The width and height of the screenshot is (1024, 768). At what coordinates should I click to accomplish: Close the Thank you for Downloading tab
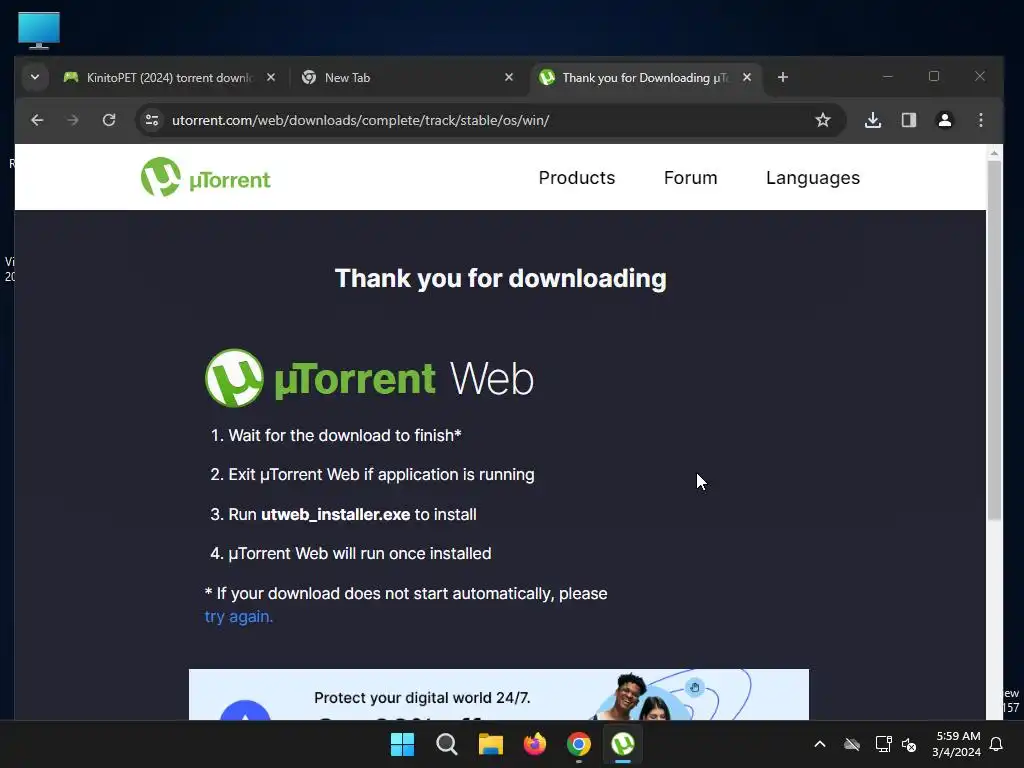[x=747, y=77]
